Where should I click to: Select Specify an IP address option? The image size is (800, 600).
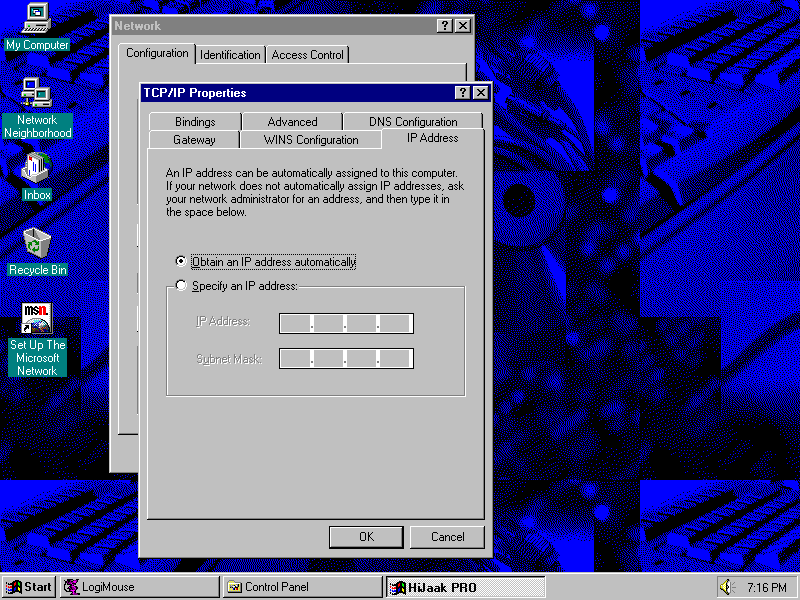point(181,286)
